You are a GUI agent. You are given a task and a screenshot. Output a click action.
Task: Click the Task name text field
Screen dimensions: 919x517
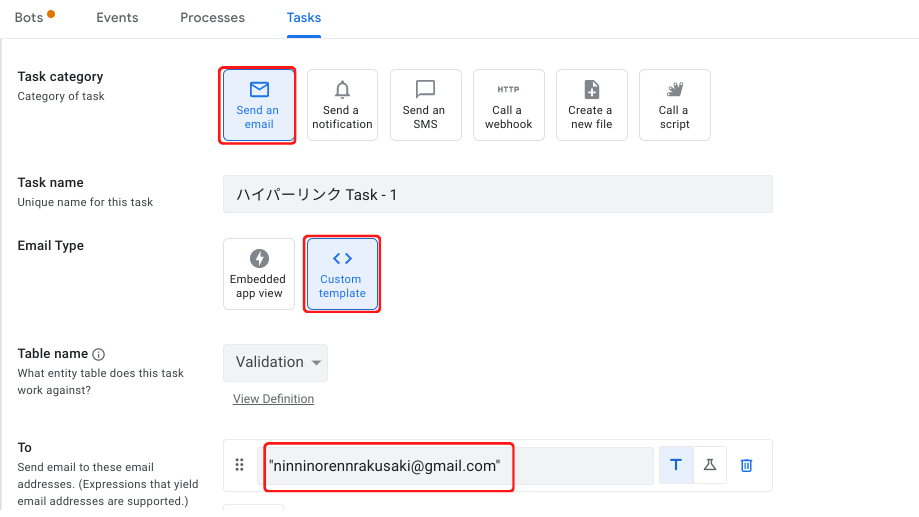click(497, 194)
